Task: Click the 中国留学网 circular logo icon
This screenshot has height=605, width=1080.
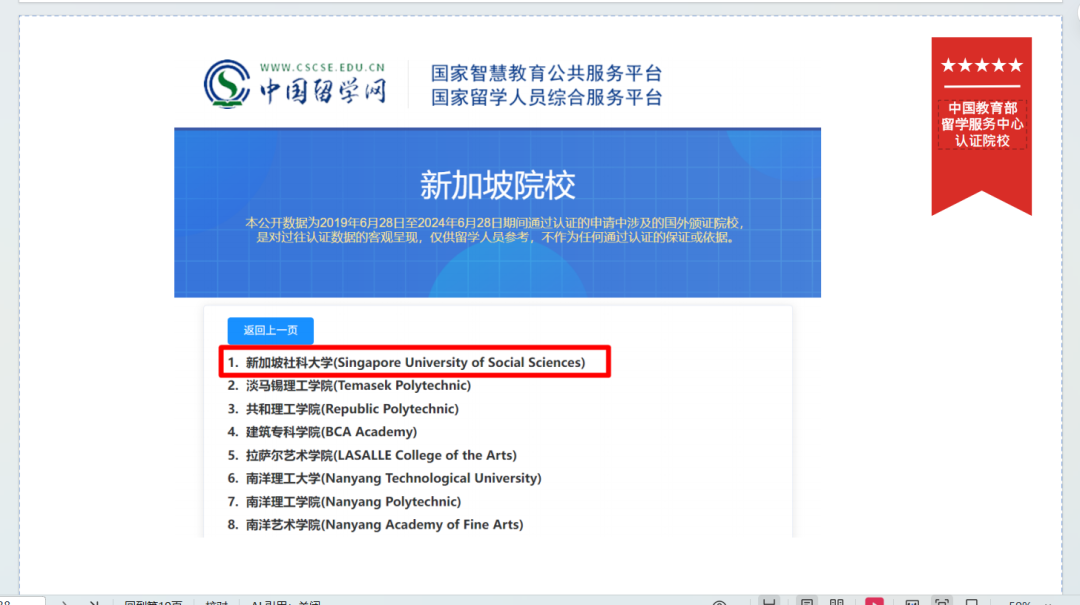Action: click(x=227, y=84)
